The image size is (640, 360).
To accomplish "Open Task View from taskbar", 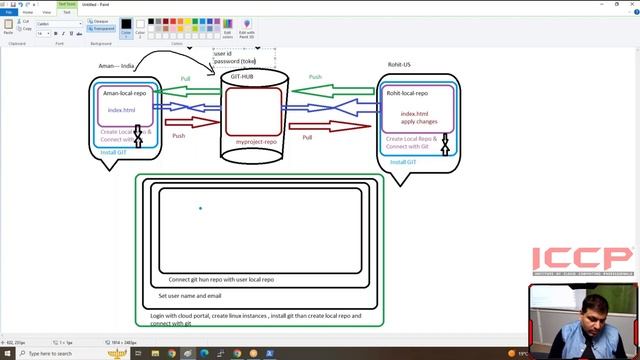I will [x=138, y=353].
